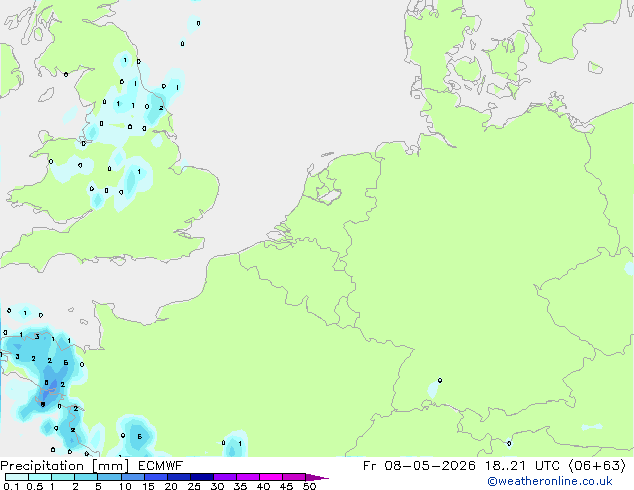Click the '(06+63)' forecast run text

tap(597, 466)
